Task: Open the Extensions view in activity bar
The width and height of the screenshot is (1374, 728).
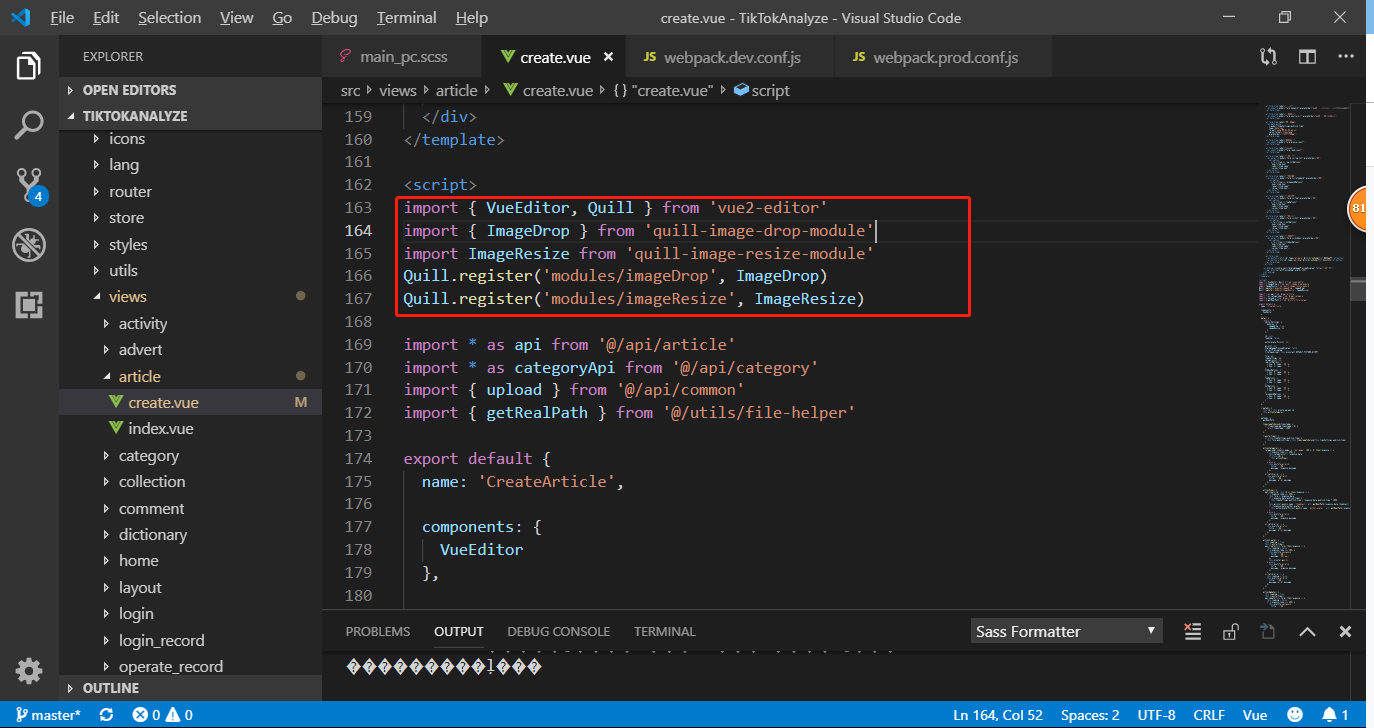Action: pos(29,305)
